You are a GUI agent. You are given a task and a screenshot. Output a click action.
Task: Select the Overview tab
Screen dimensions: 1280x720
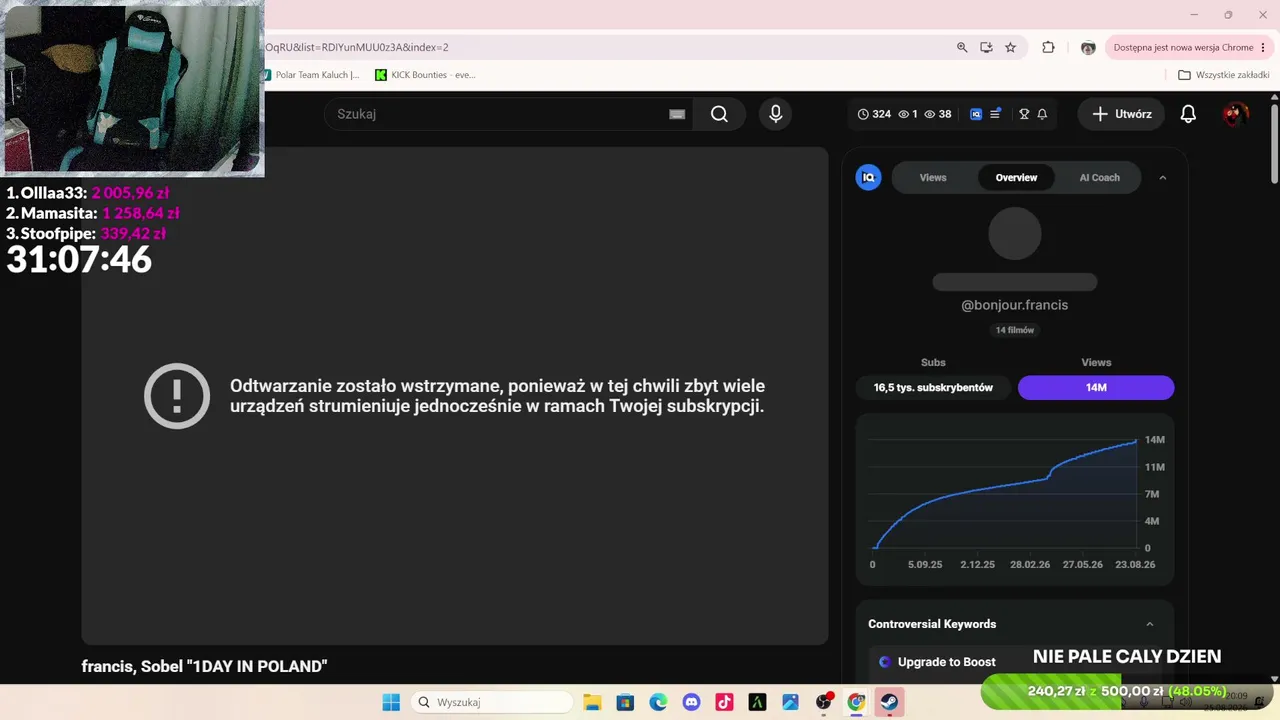coord(1016,178)
